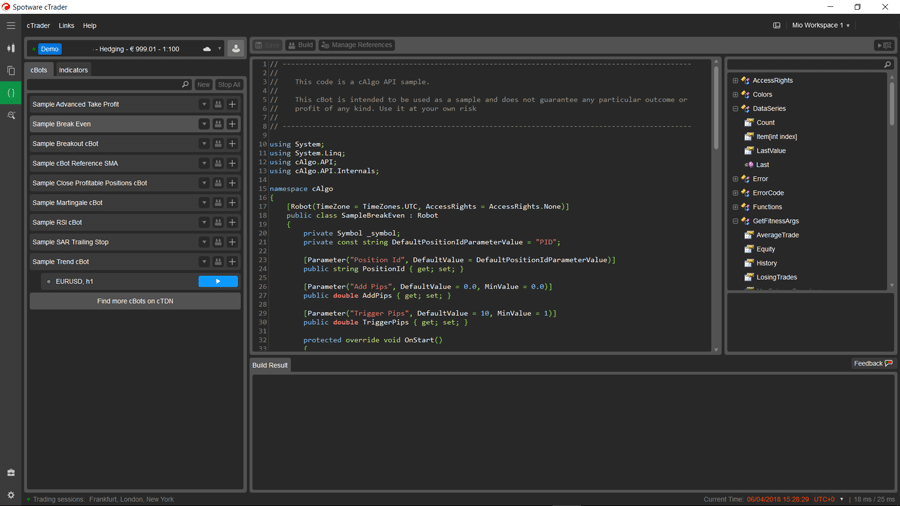Click the Demo account badge
The width and height of the screenshot is (900, 506).
49,49
